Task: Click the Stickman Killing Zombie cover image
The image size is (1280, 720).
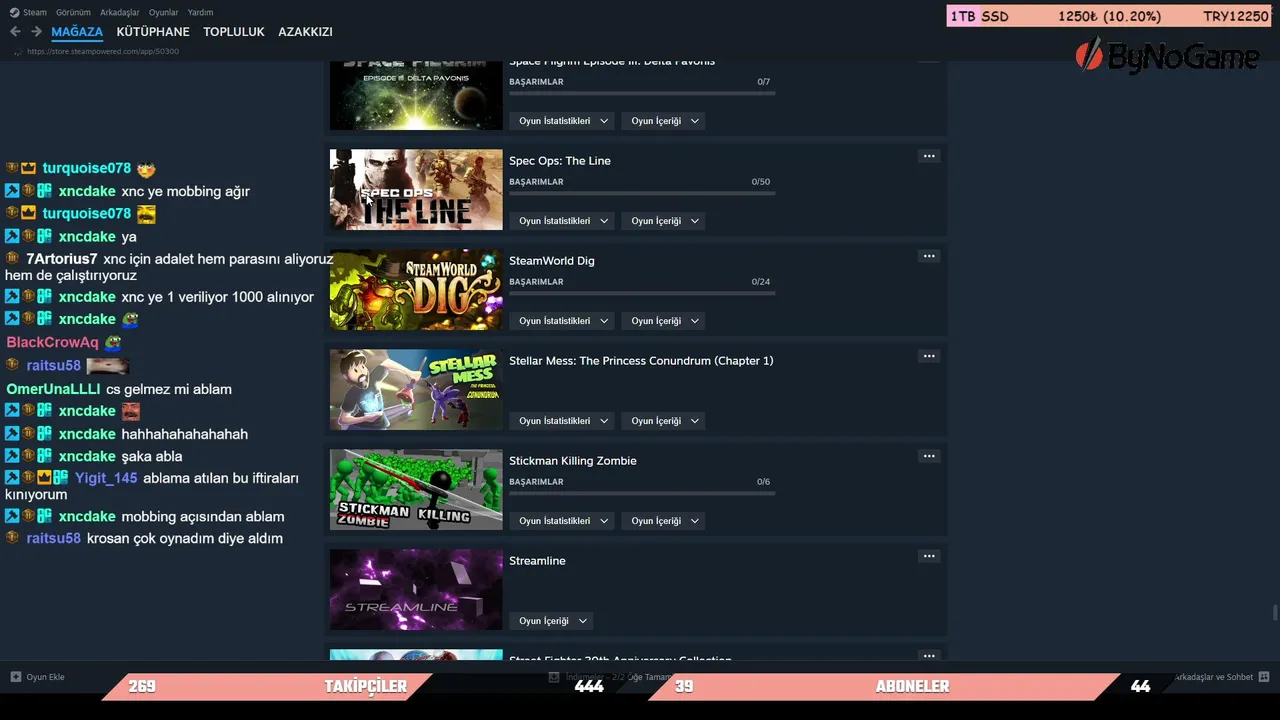Action: click(416, 490)
